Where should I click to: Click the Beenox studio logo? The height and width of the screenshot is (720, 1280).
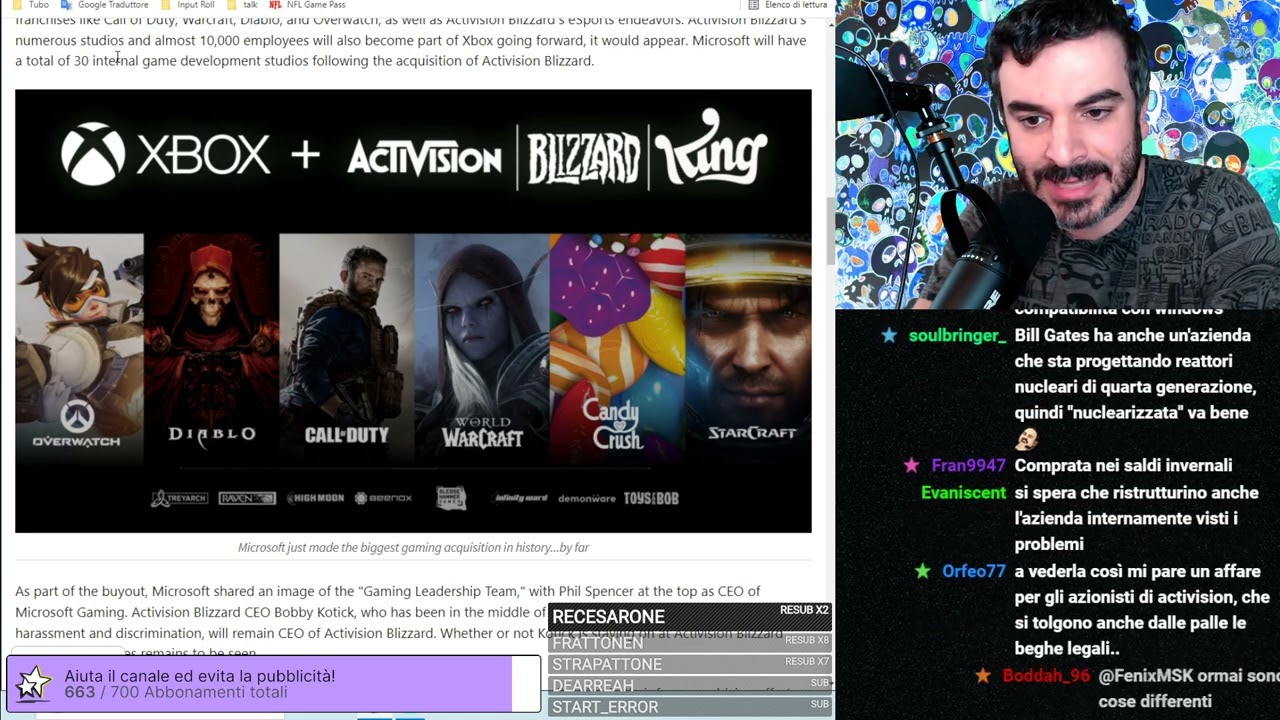383,498
